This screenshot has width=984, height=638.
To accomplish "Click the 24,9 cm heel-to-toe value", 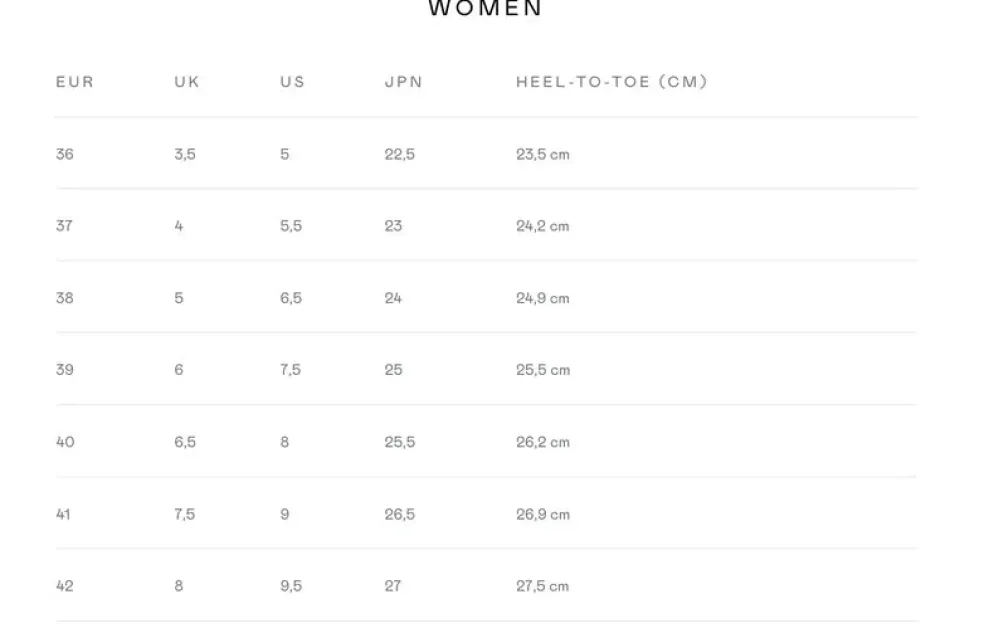I will click(543, 298).
